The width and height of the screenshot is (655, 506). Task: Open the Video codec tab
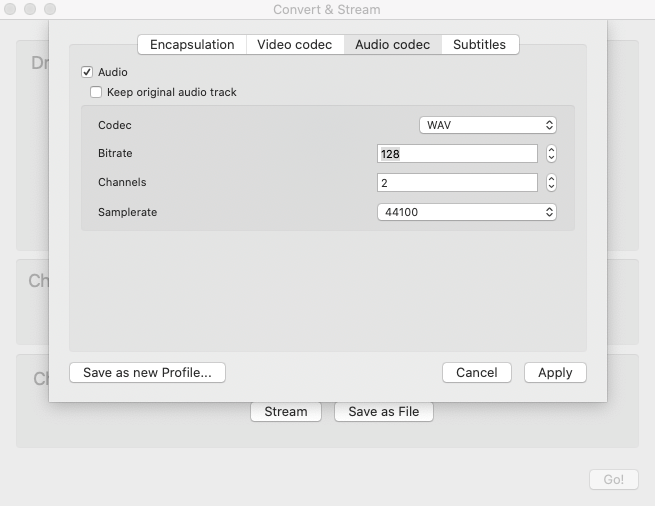294,44
